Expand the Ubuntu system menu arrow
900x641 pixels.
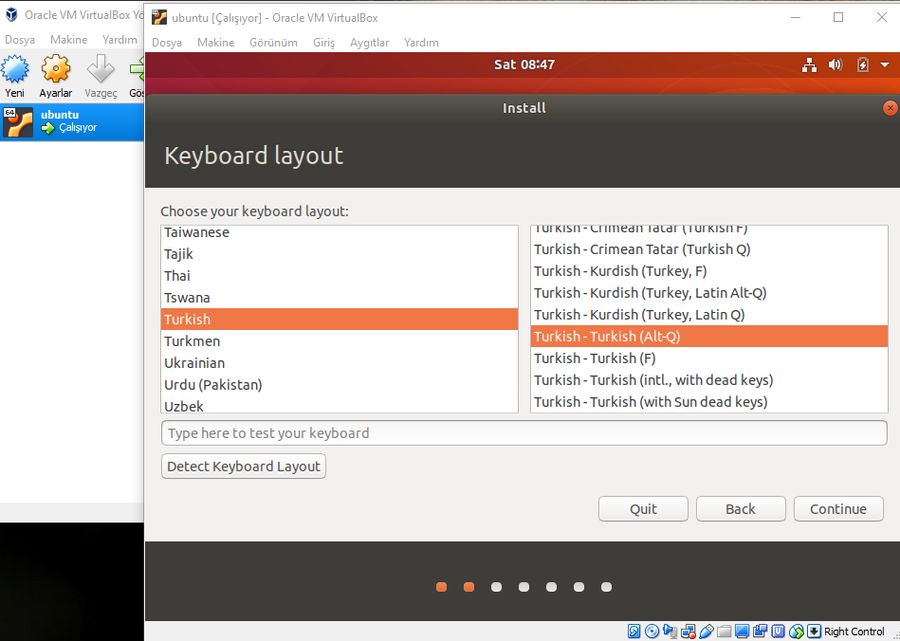(885, 65)
